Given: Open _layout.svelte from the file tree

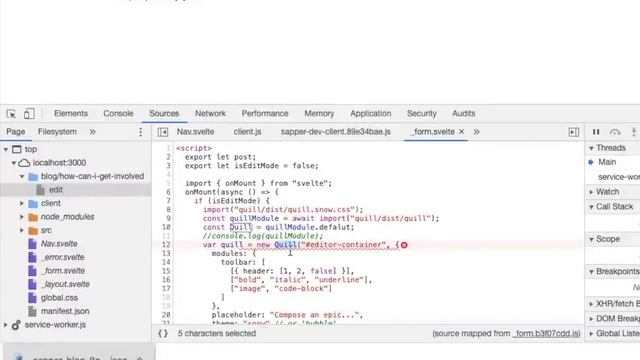Looking at the screenshot, I should [x=65, y=284].
